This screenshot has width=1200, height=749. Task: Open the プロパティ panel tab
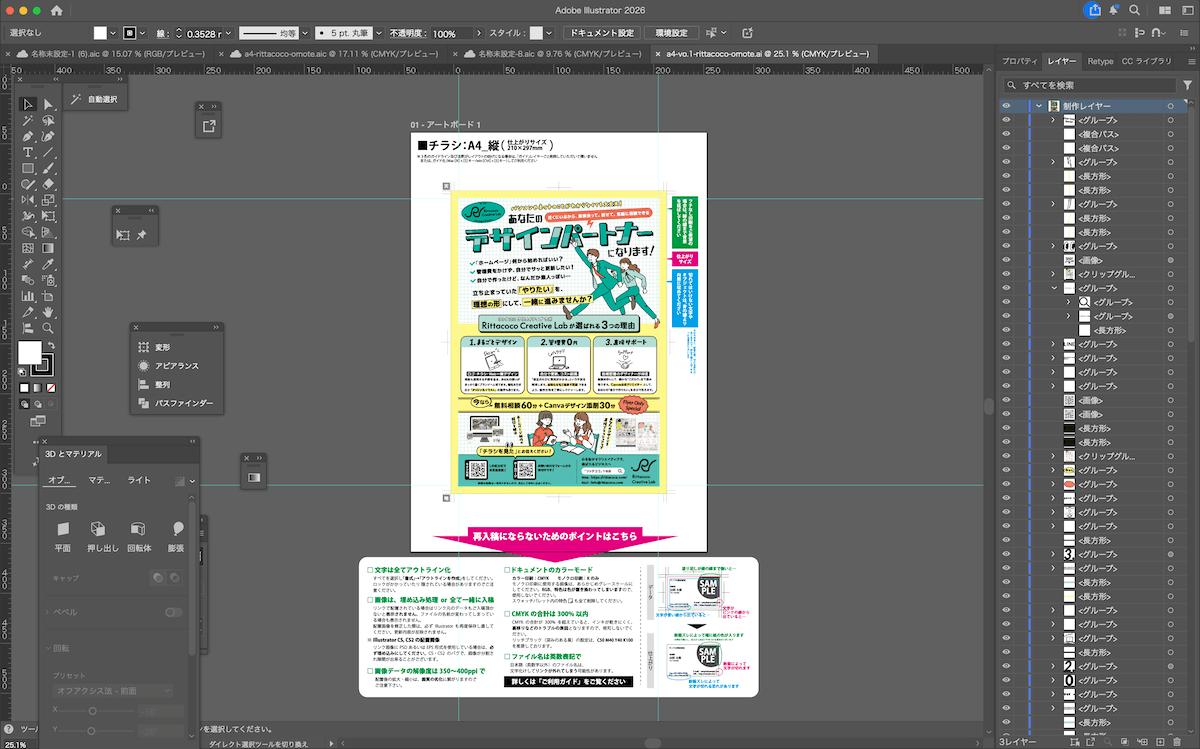point(1019,61)
